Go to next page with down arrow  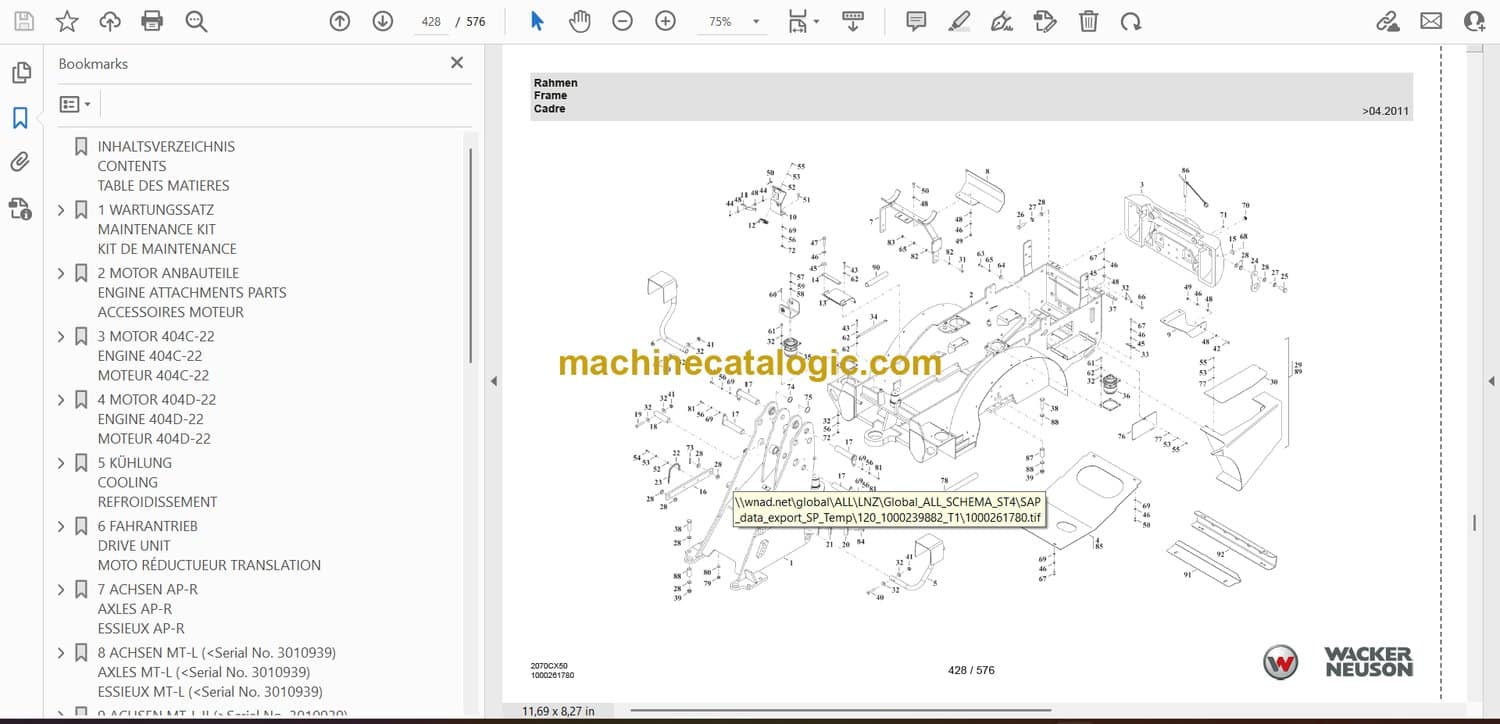click(x=383, y=21)
